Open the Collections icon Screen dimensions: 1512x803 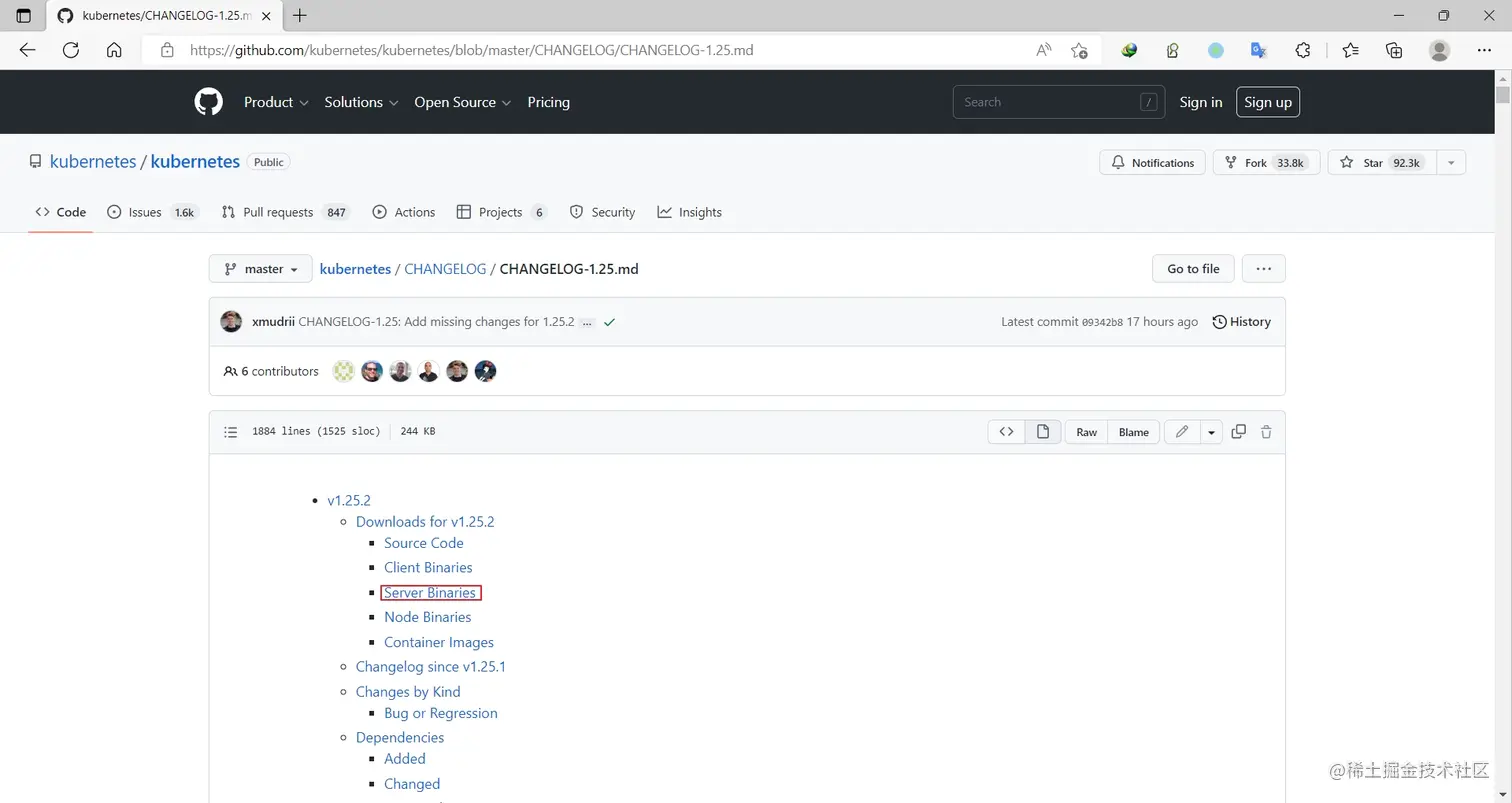click(1394, 50)
